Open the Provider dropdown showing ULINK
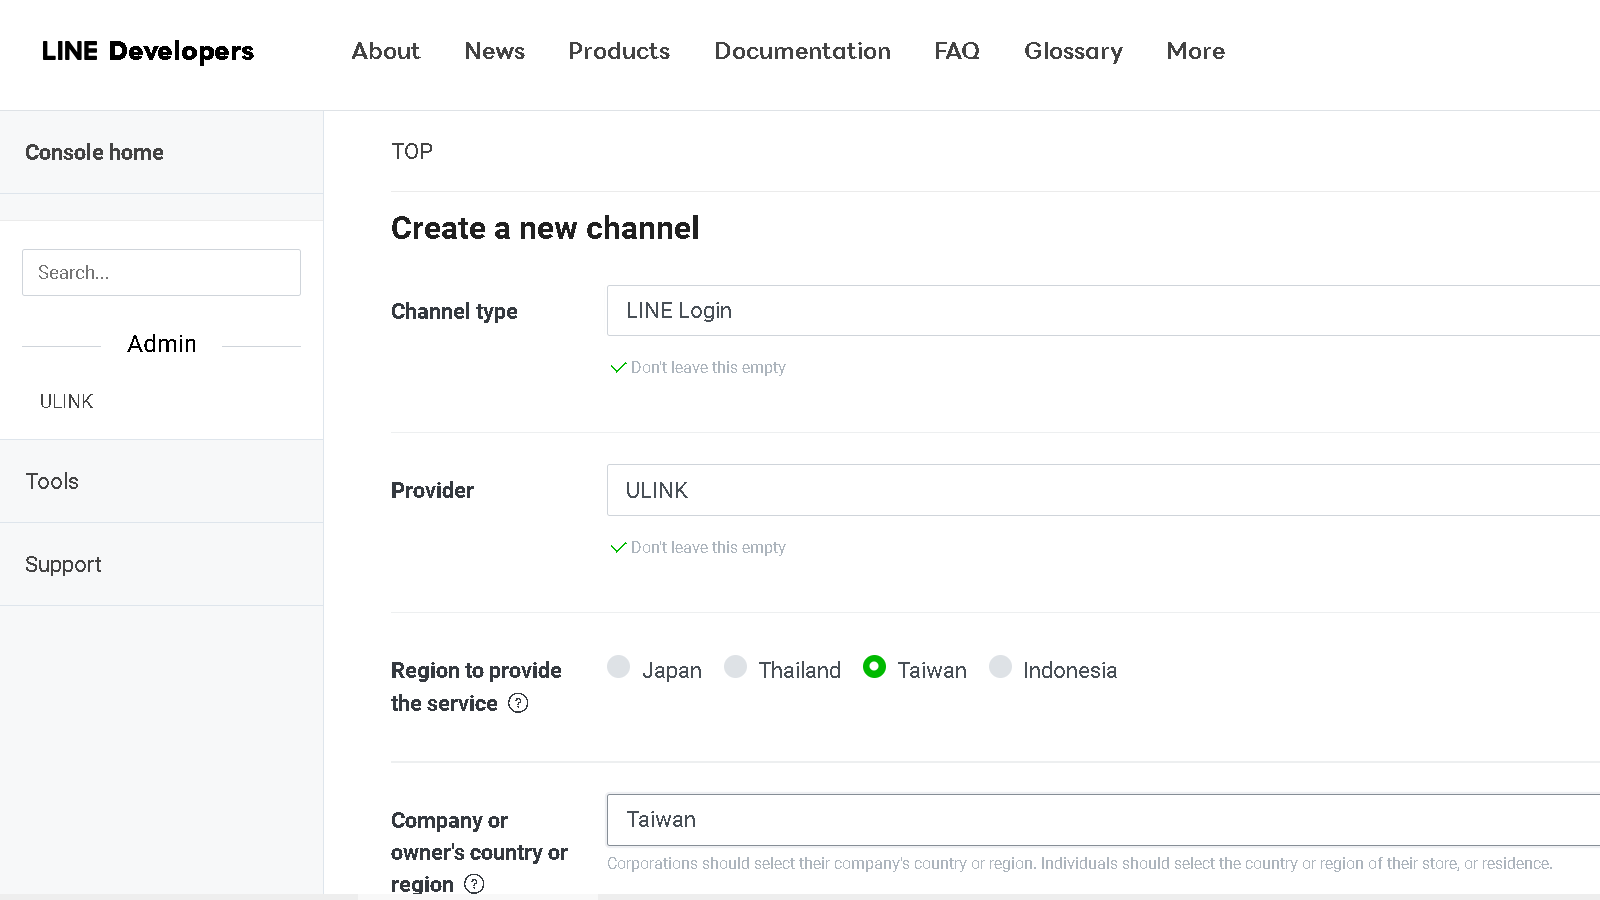 (1103, 490)
